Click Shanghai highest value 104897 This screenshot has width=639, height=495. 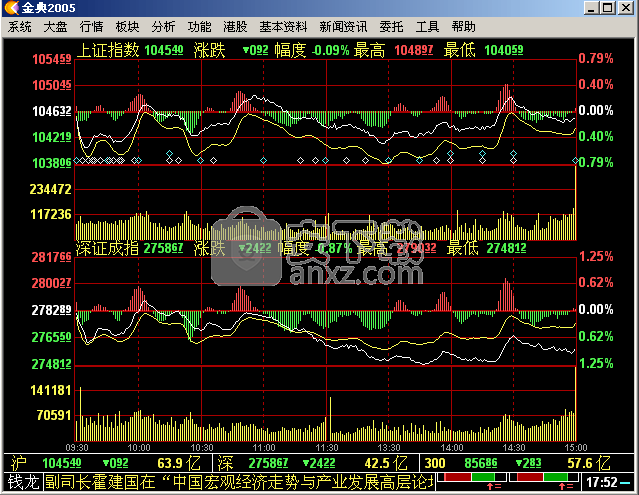(x=414, y=51)
